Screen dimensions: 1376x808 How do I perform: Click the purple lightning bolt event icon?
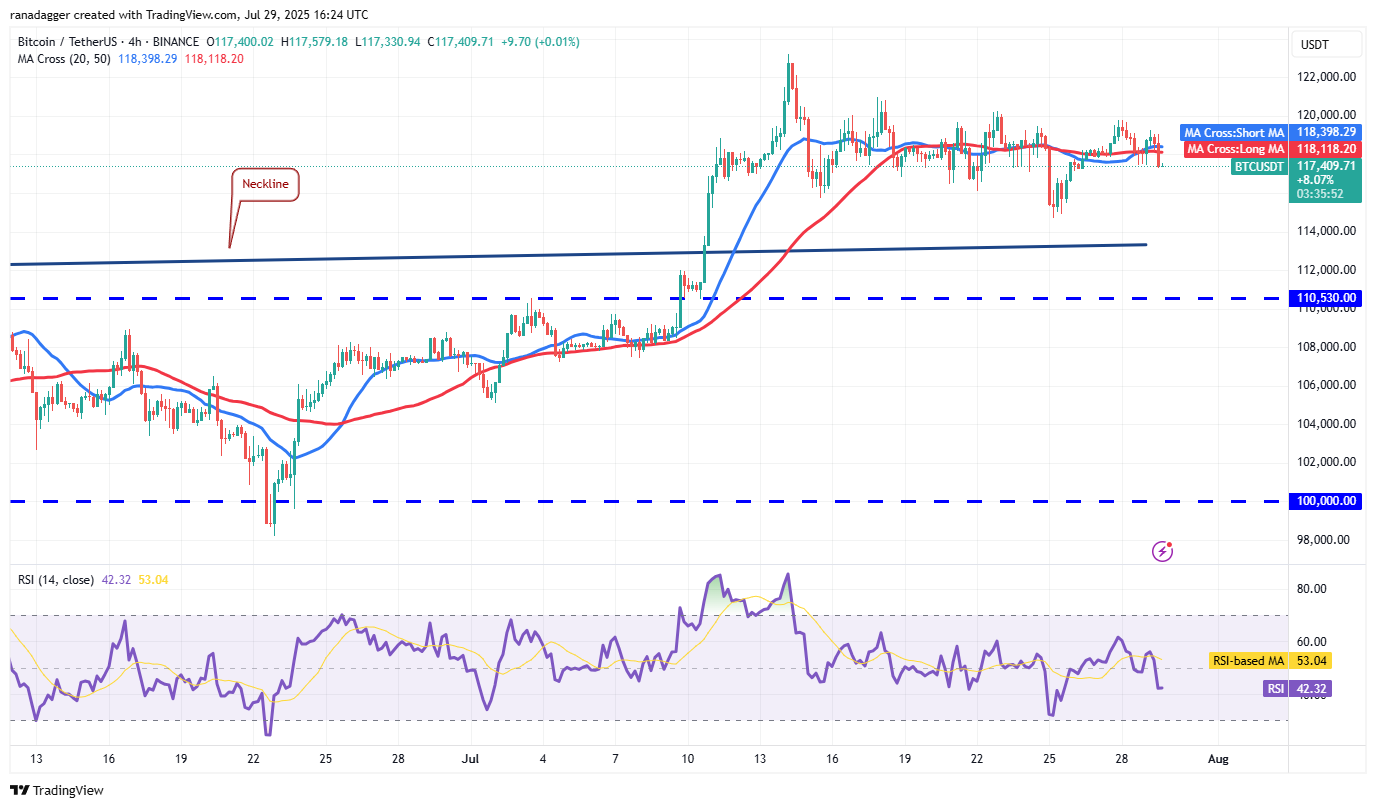point(1162,550)
